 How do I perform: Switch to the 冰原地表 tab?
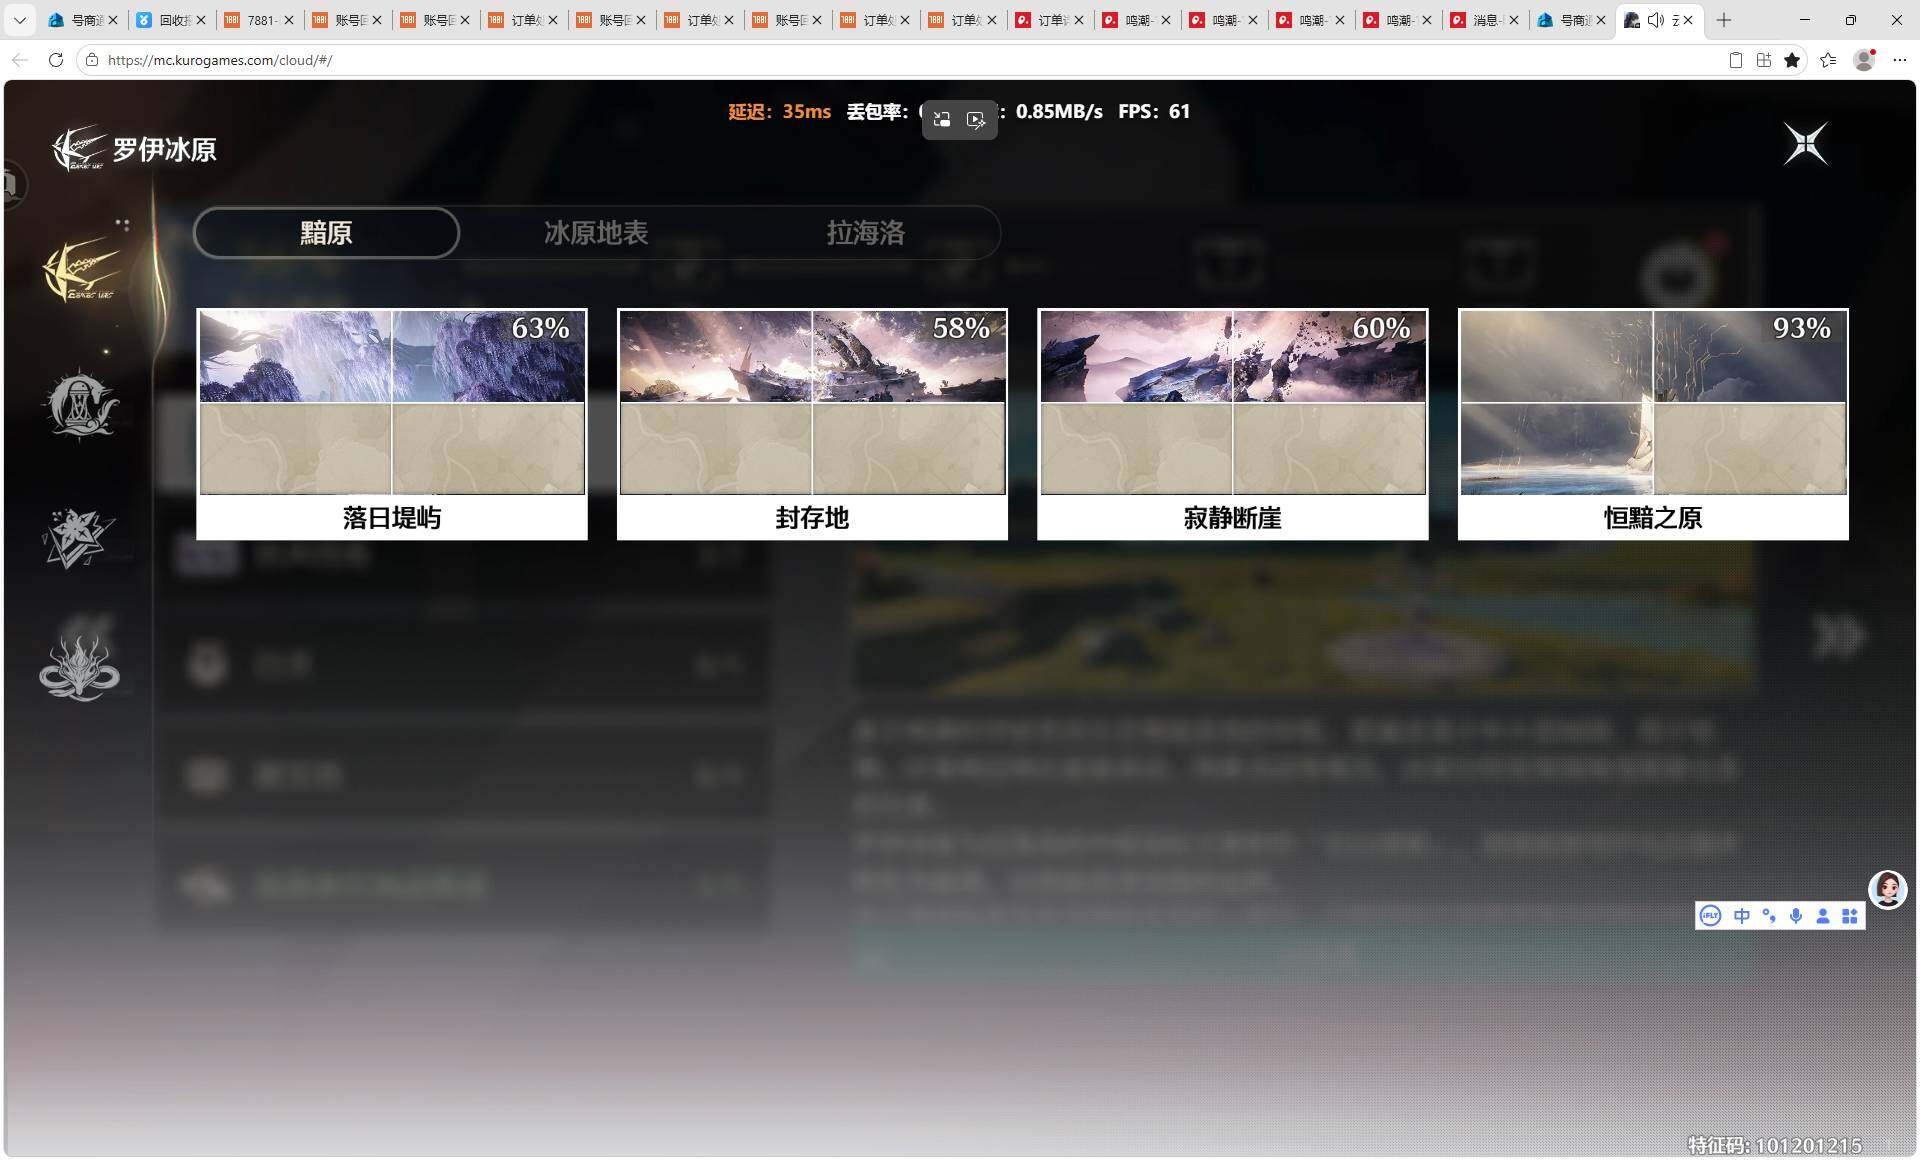pyautogui.click(x=596, y=233)
